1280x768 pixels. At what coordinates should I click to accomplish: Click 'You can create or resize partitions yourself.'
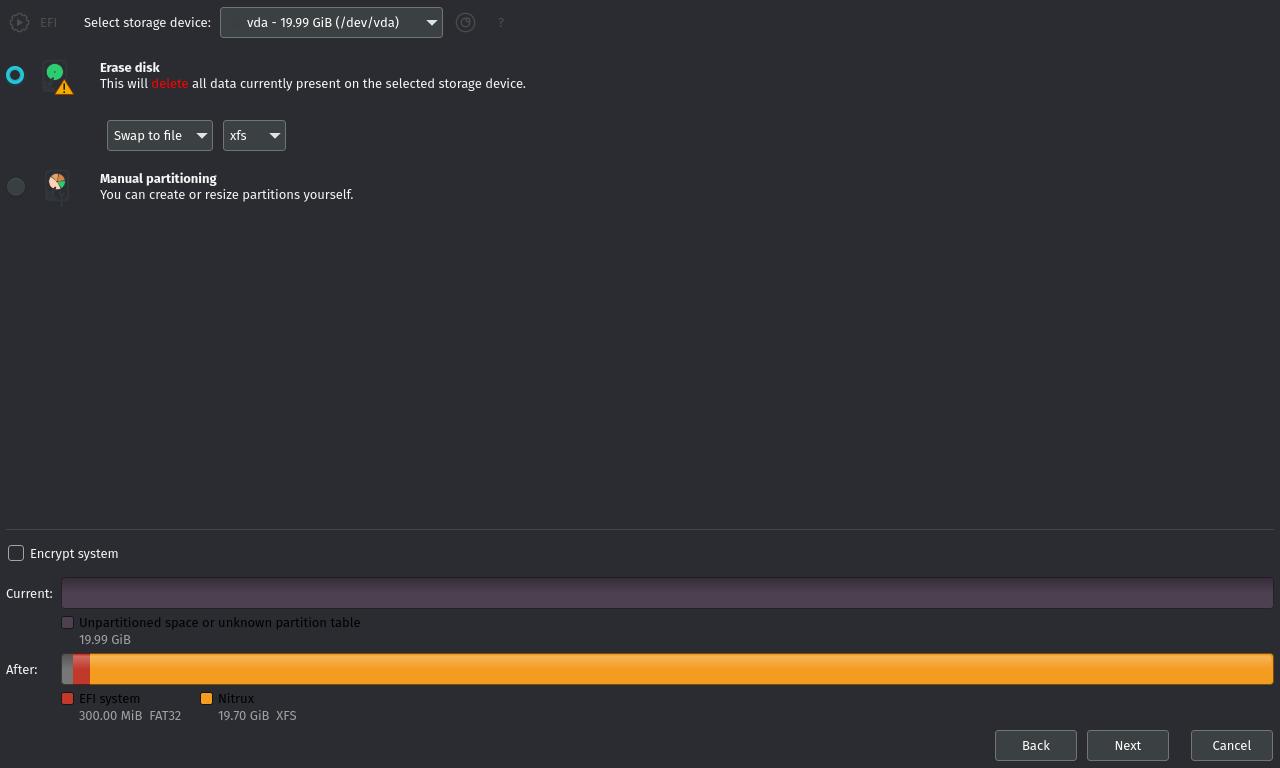tap(227, 194)
